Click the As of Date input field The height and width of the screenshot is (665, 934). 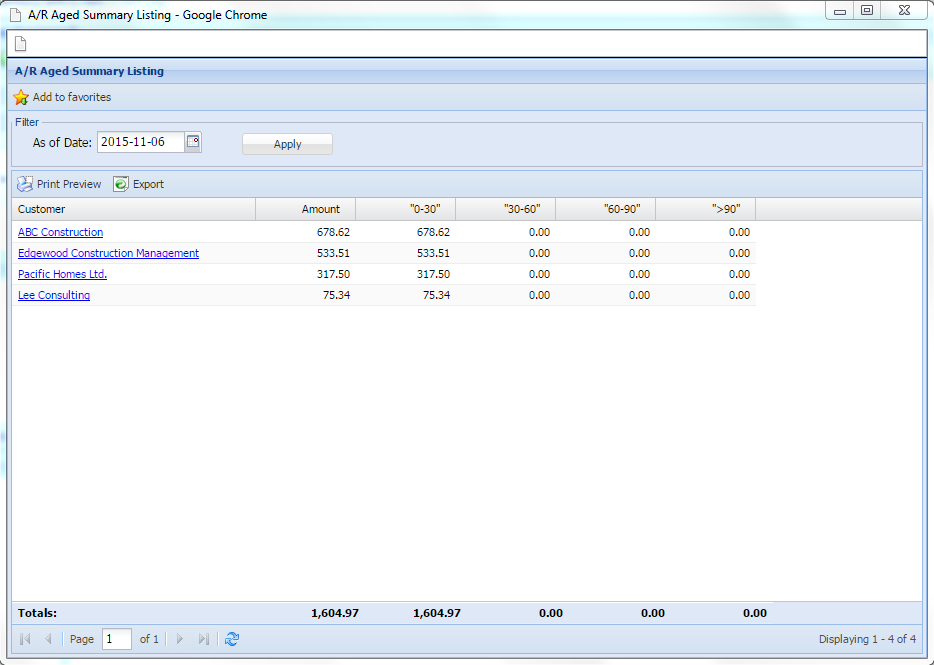click(140, 142)
